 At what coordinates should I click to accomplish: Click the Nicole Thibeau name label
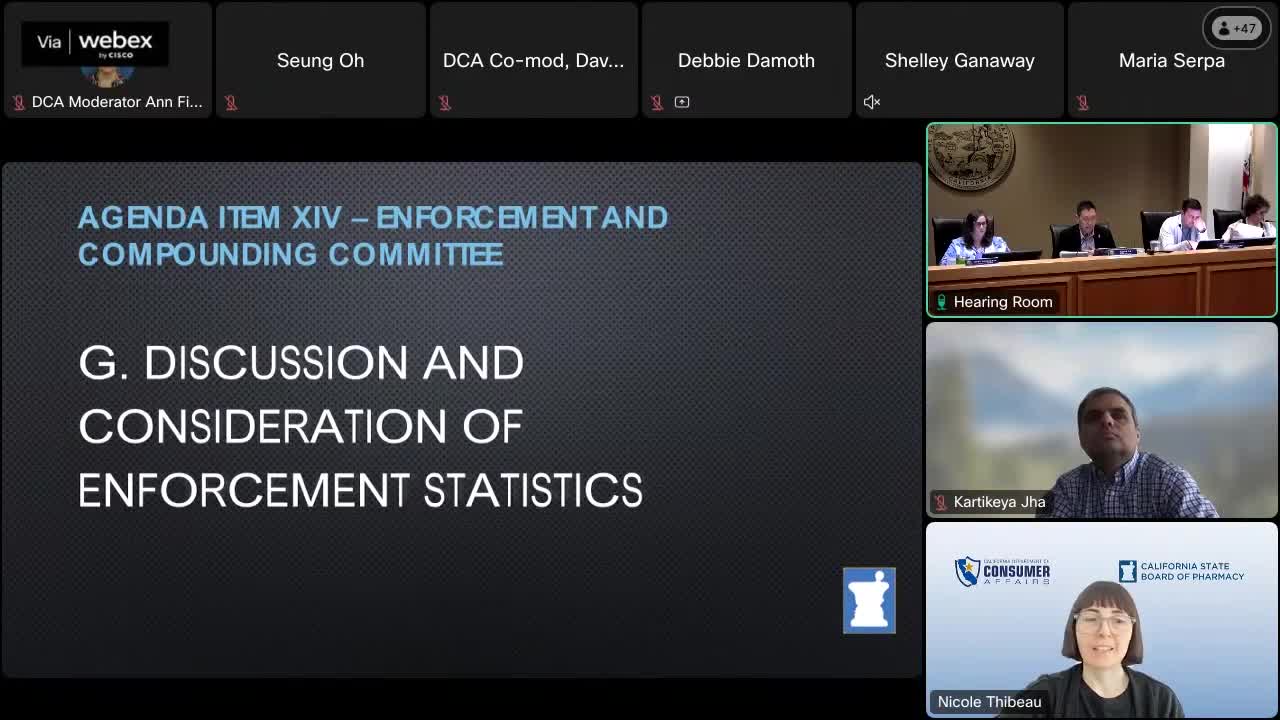pos(989,702)
